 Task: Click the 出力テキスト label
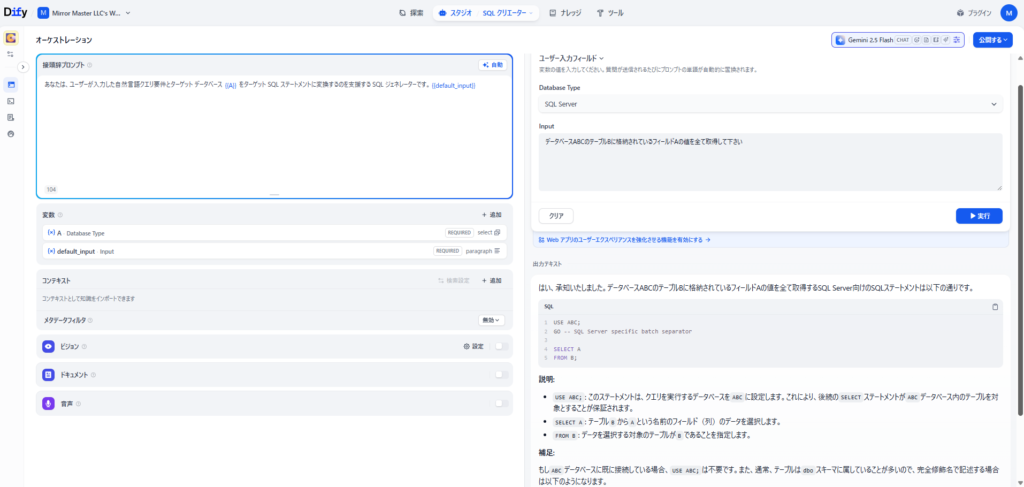[x=547, y=264]
